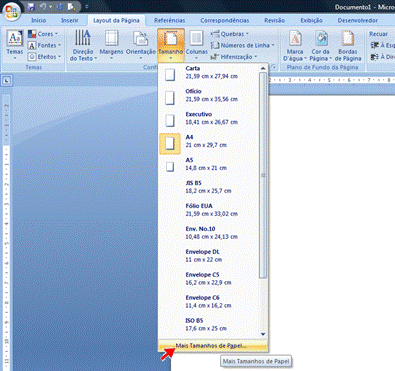Click the page icon beside Executivo

[x=170, y=121]
